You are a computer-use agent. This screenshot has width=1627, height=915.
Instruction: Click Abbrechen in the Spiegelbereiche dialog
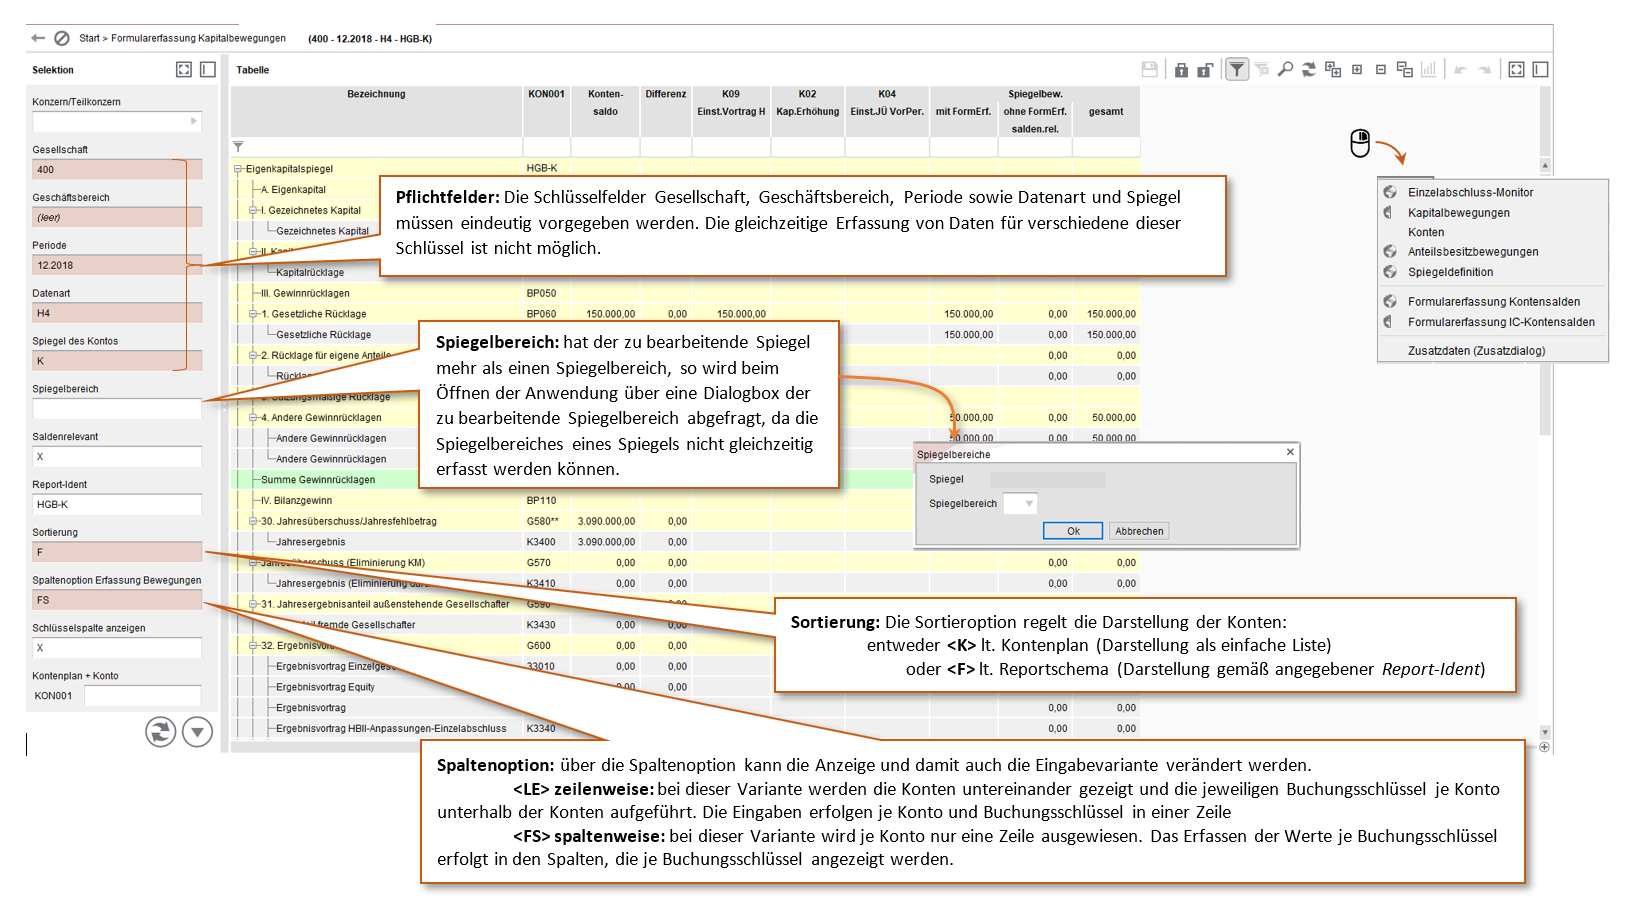pos(1139,531)
